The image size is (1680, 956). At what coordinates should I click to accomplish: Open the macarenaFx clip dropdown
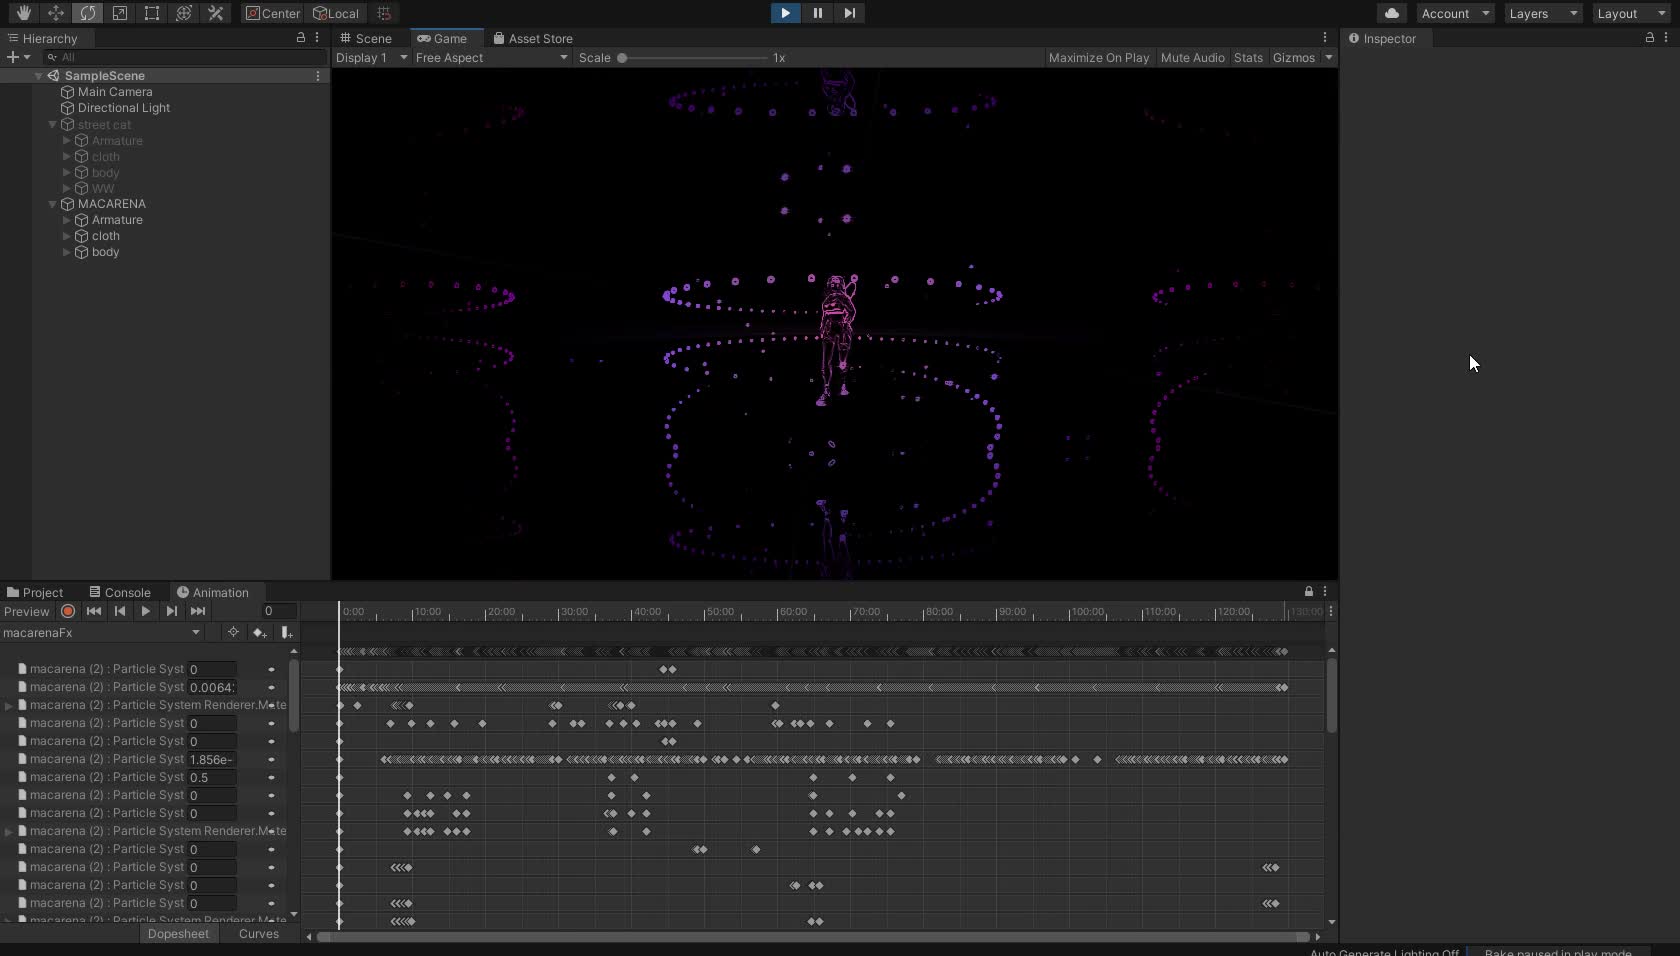click(100, 632)
